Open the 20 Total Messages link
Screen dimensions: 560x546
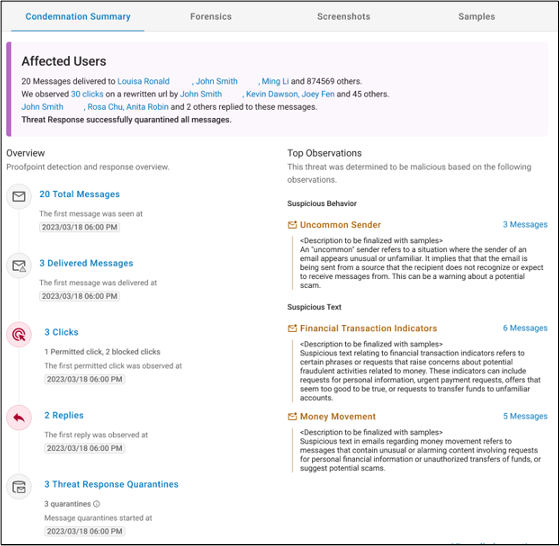pos(79,194)
